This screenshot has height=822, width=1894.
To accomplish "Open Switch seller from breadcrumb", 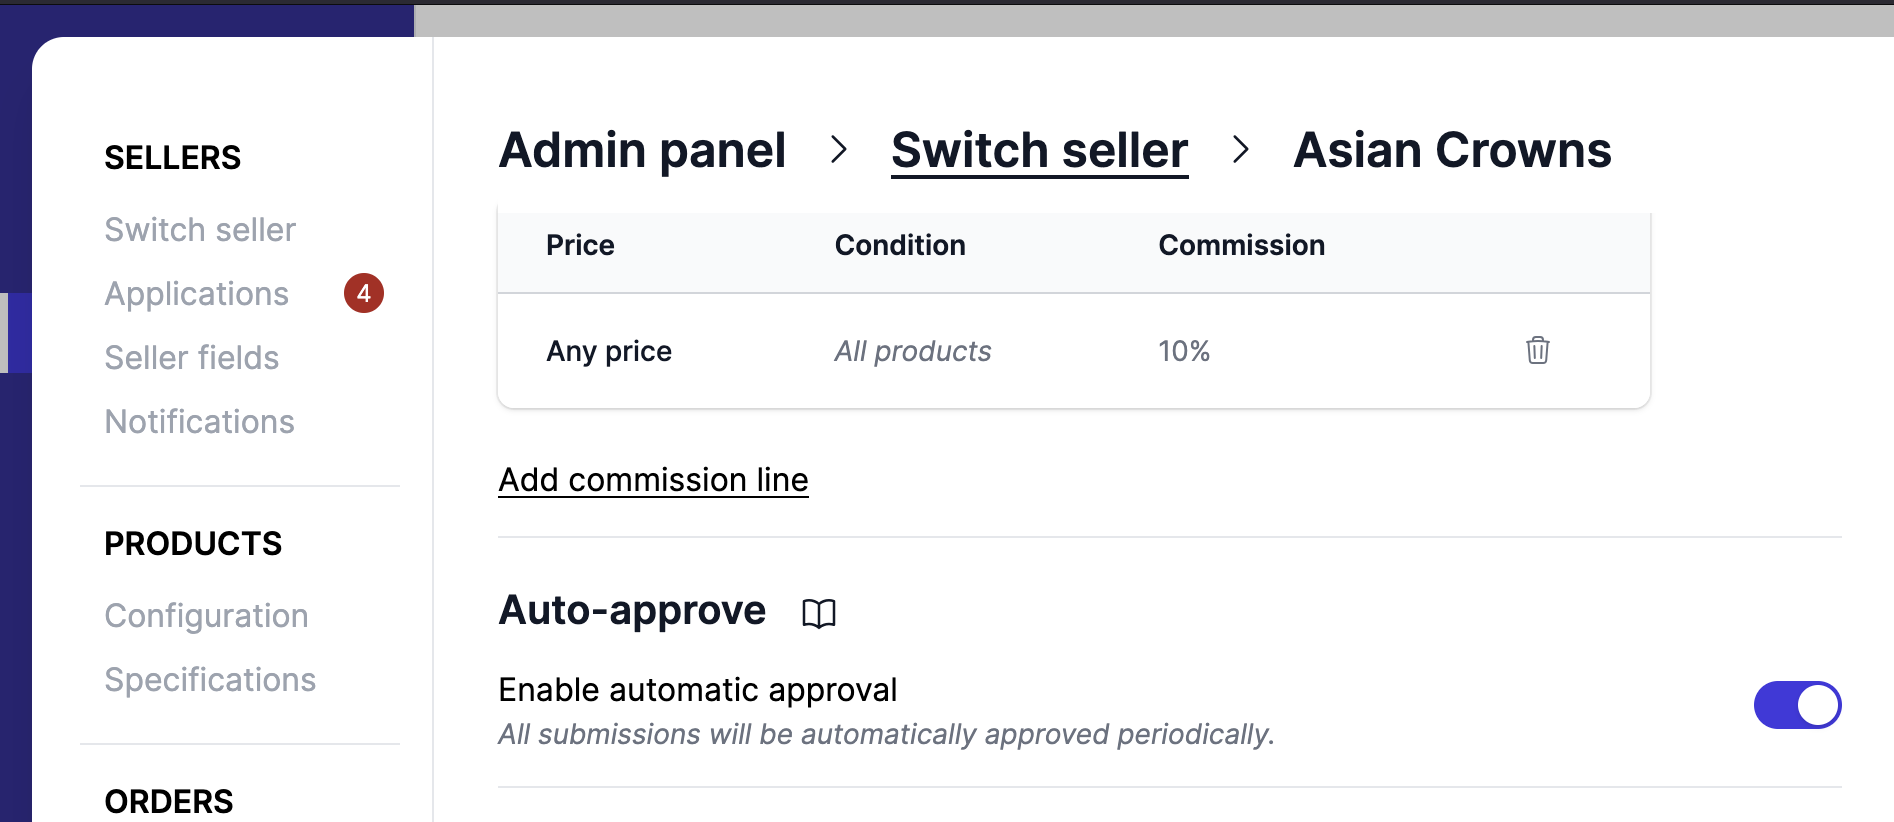I will [x=1039, y=150].
